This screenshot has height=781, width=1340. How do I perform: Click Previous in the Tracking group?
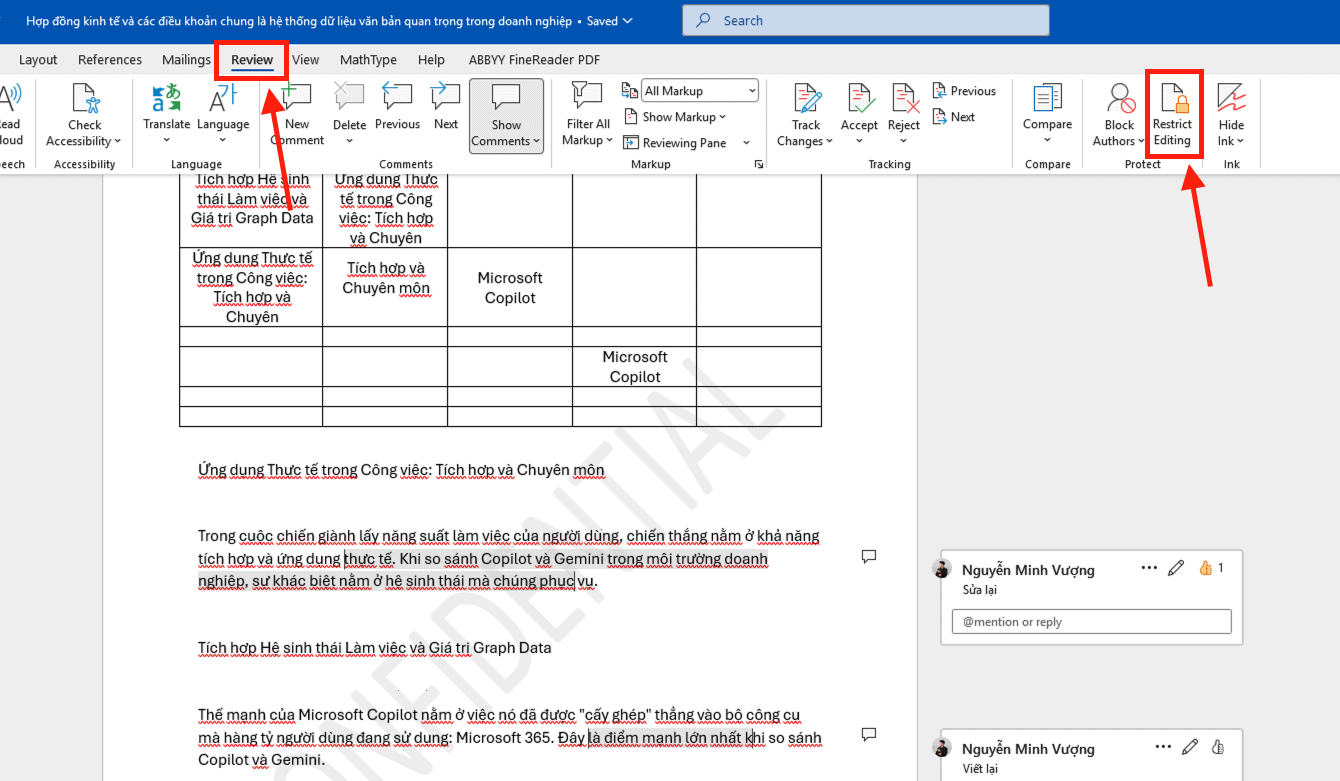(x=964, y=91)
